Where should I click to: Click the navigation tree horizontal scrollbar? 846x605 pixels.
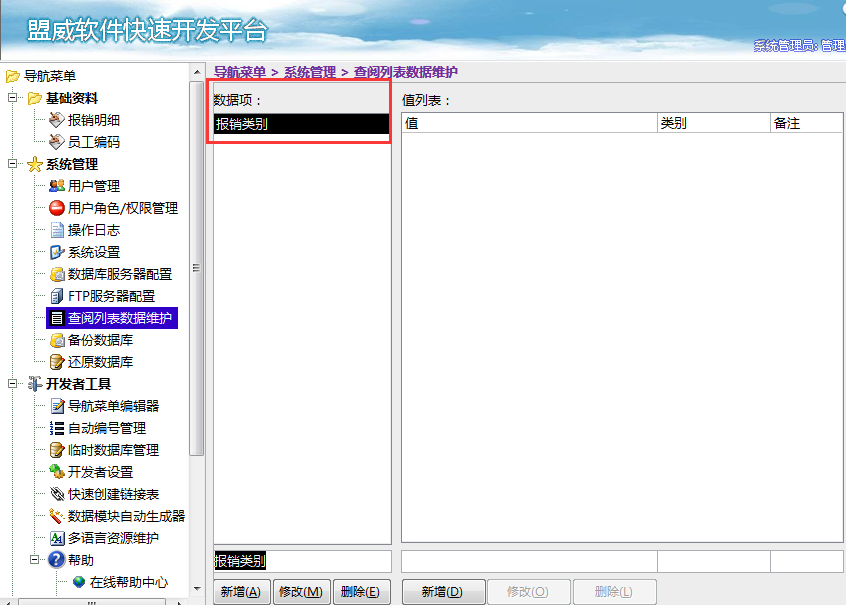pos(92,601)
